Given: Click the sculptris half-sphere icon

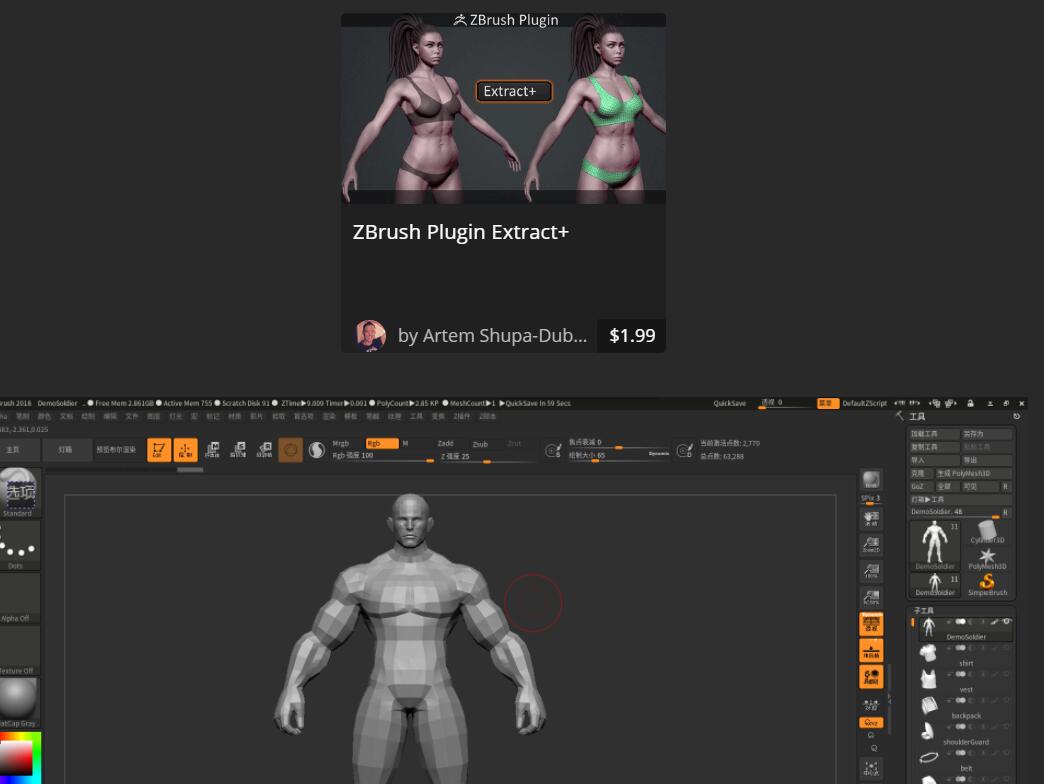Looking at the screenshot, I should 317,450.
